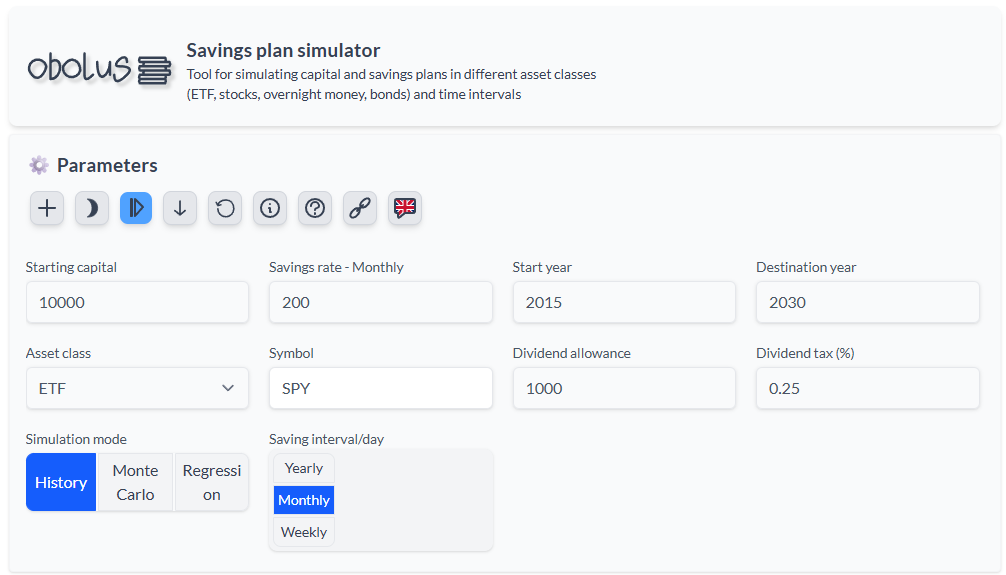Open the Asset class ETF dropdown

[137, 388]
